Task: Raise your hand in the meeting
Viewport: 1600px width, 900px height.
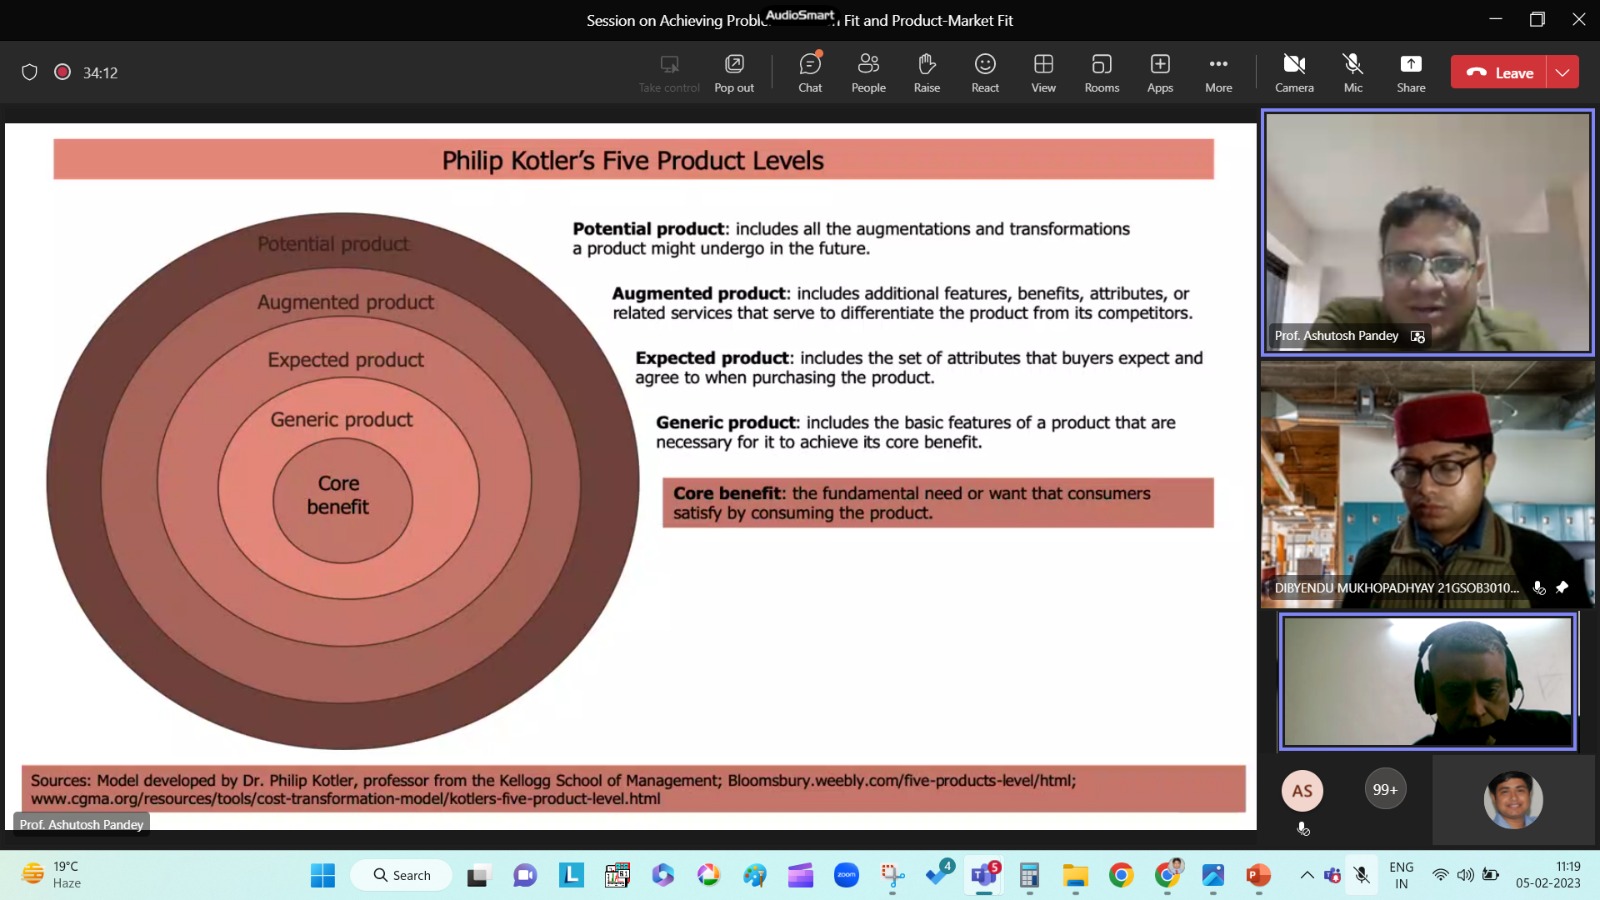Action: pyautogui.click(x=926, y=73)
